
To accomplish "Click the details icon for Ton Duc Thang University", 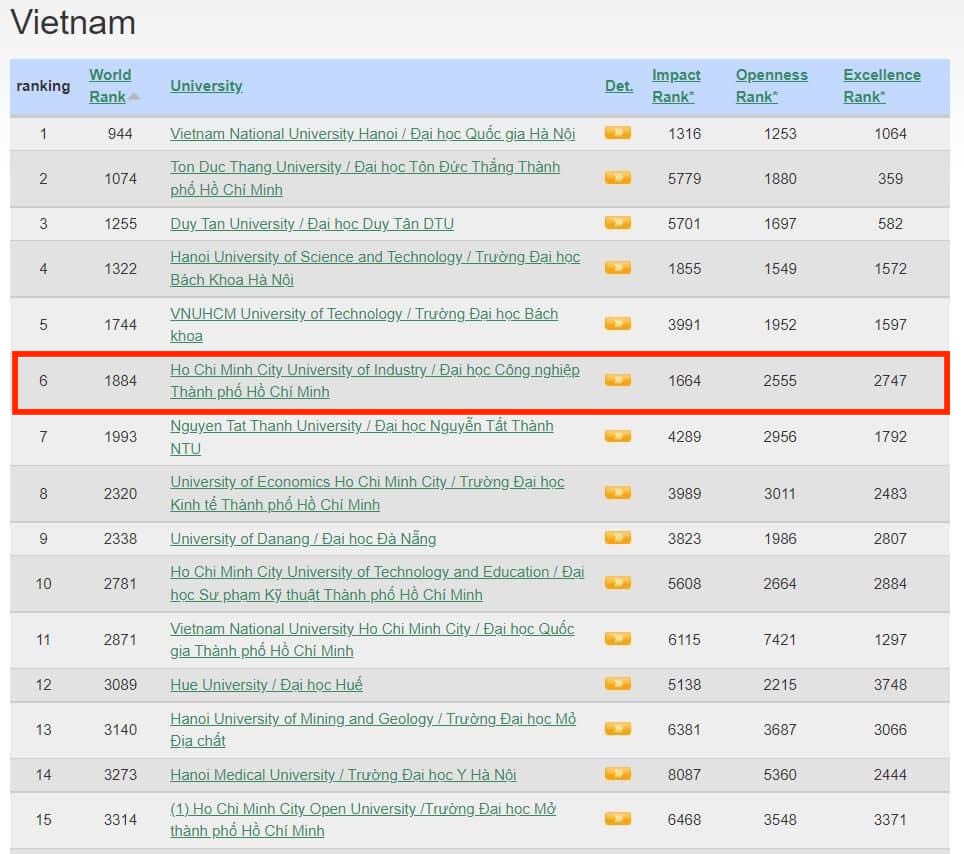I will tap(617, 178).
